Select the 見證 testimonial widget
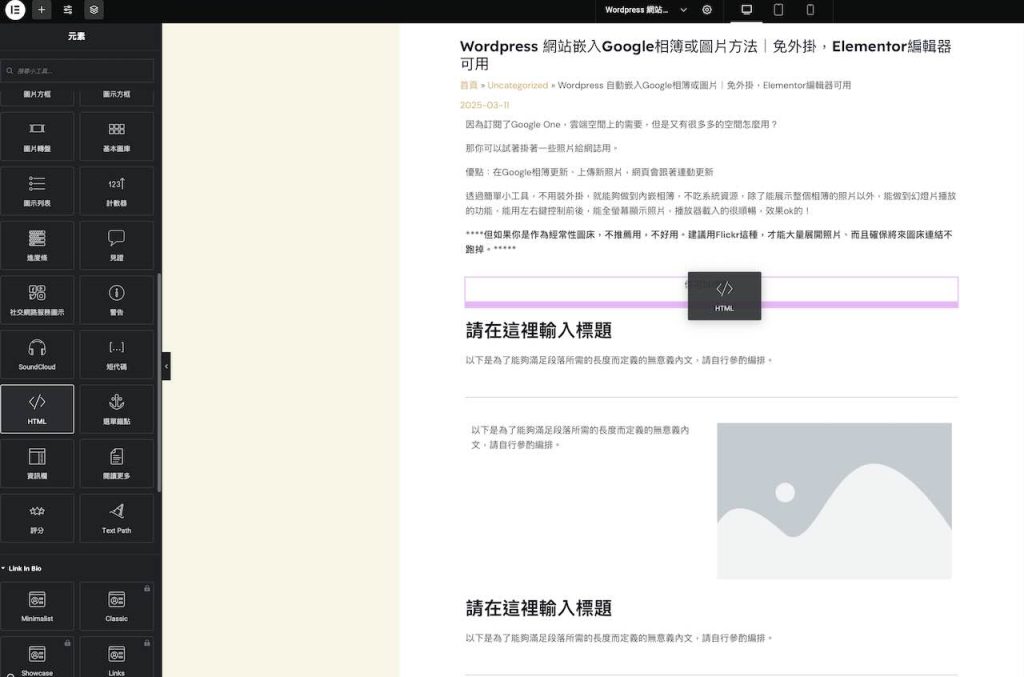Viewport: 1024px width, 677px height. tap(117, 245)
